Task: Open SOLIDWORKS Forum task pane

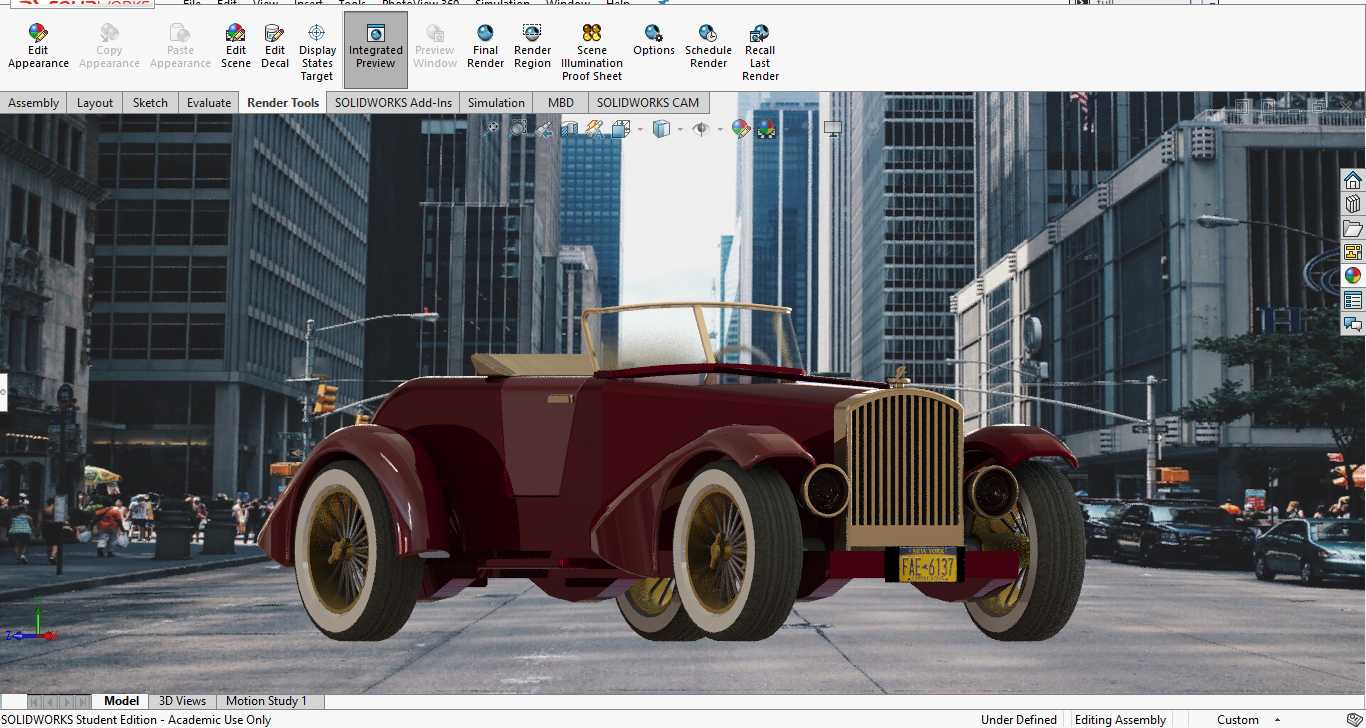Action: (x=1353, y=324)
